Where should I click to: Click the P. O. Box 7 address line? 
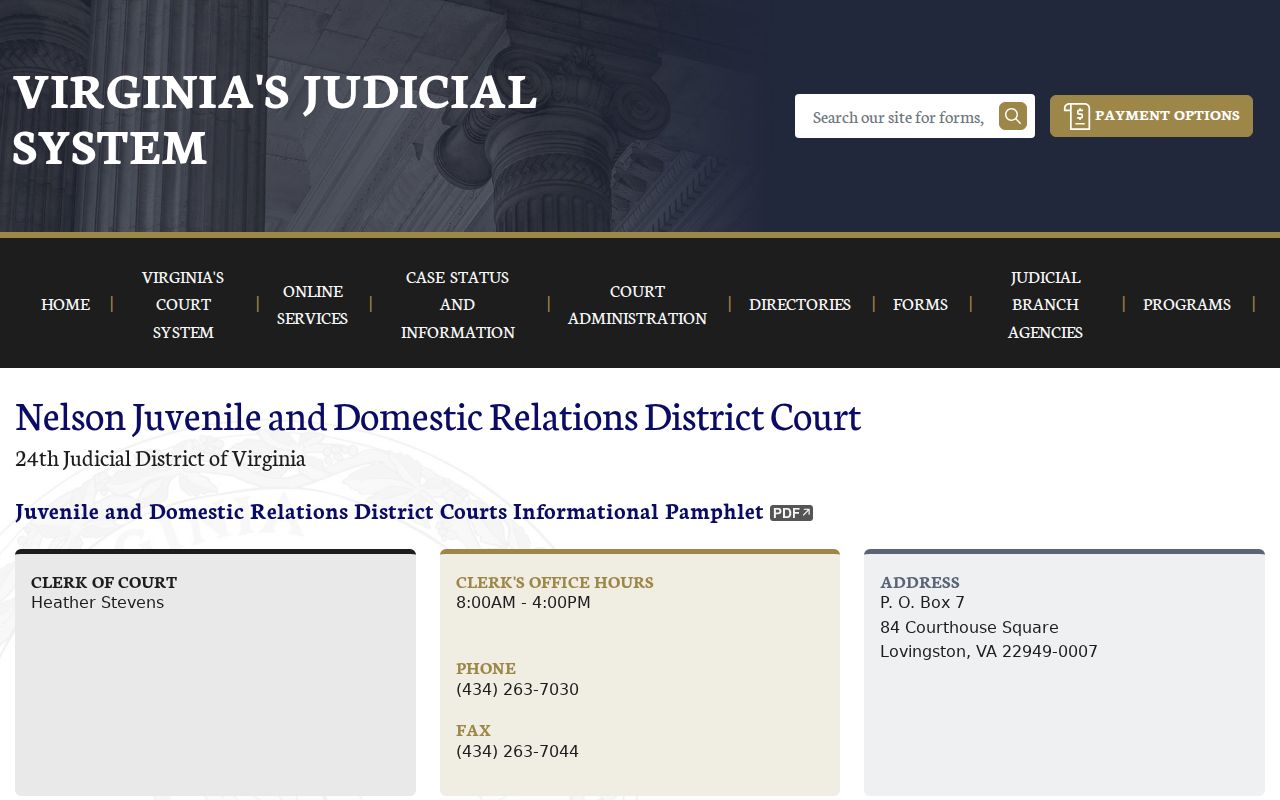[x=922, y=603]
